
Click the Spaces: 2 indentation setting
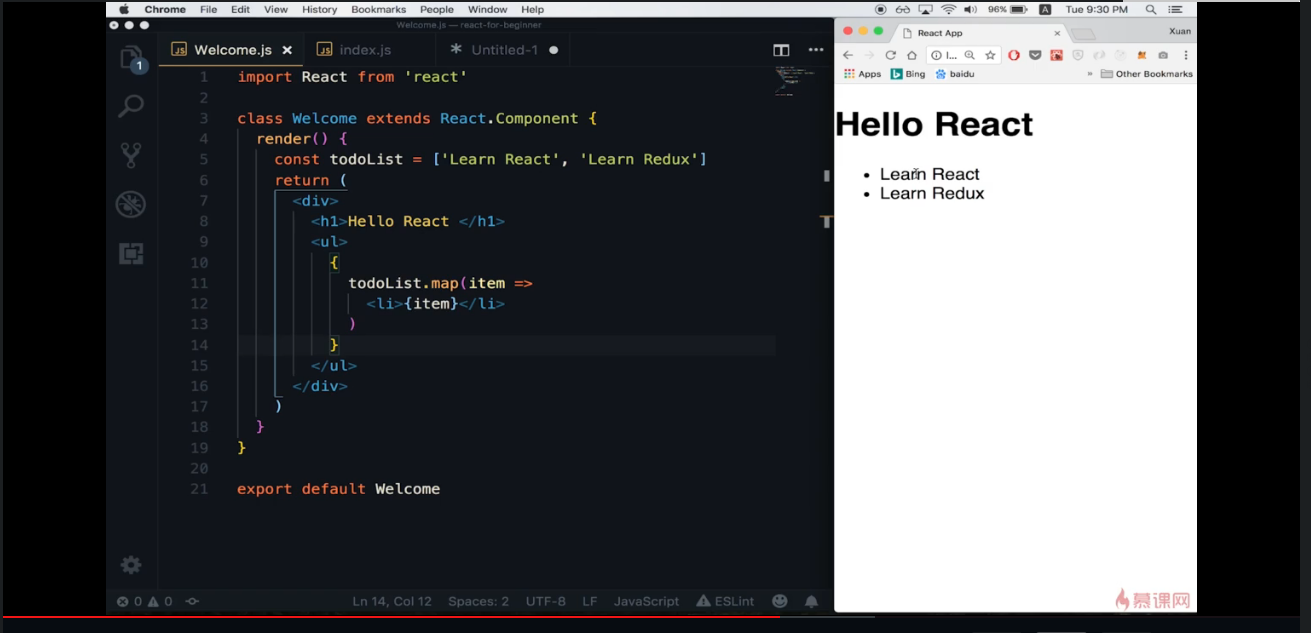pyautogui.click(x=478, y=601)
